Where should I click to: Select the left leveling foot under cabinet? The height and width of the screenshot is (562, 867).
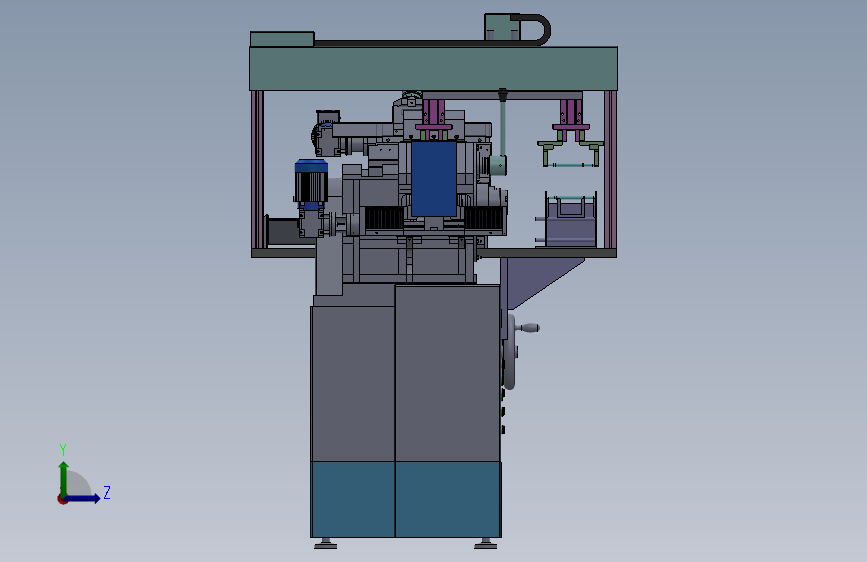325,544
